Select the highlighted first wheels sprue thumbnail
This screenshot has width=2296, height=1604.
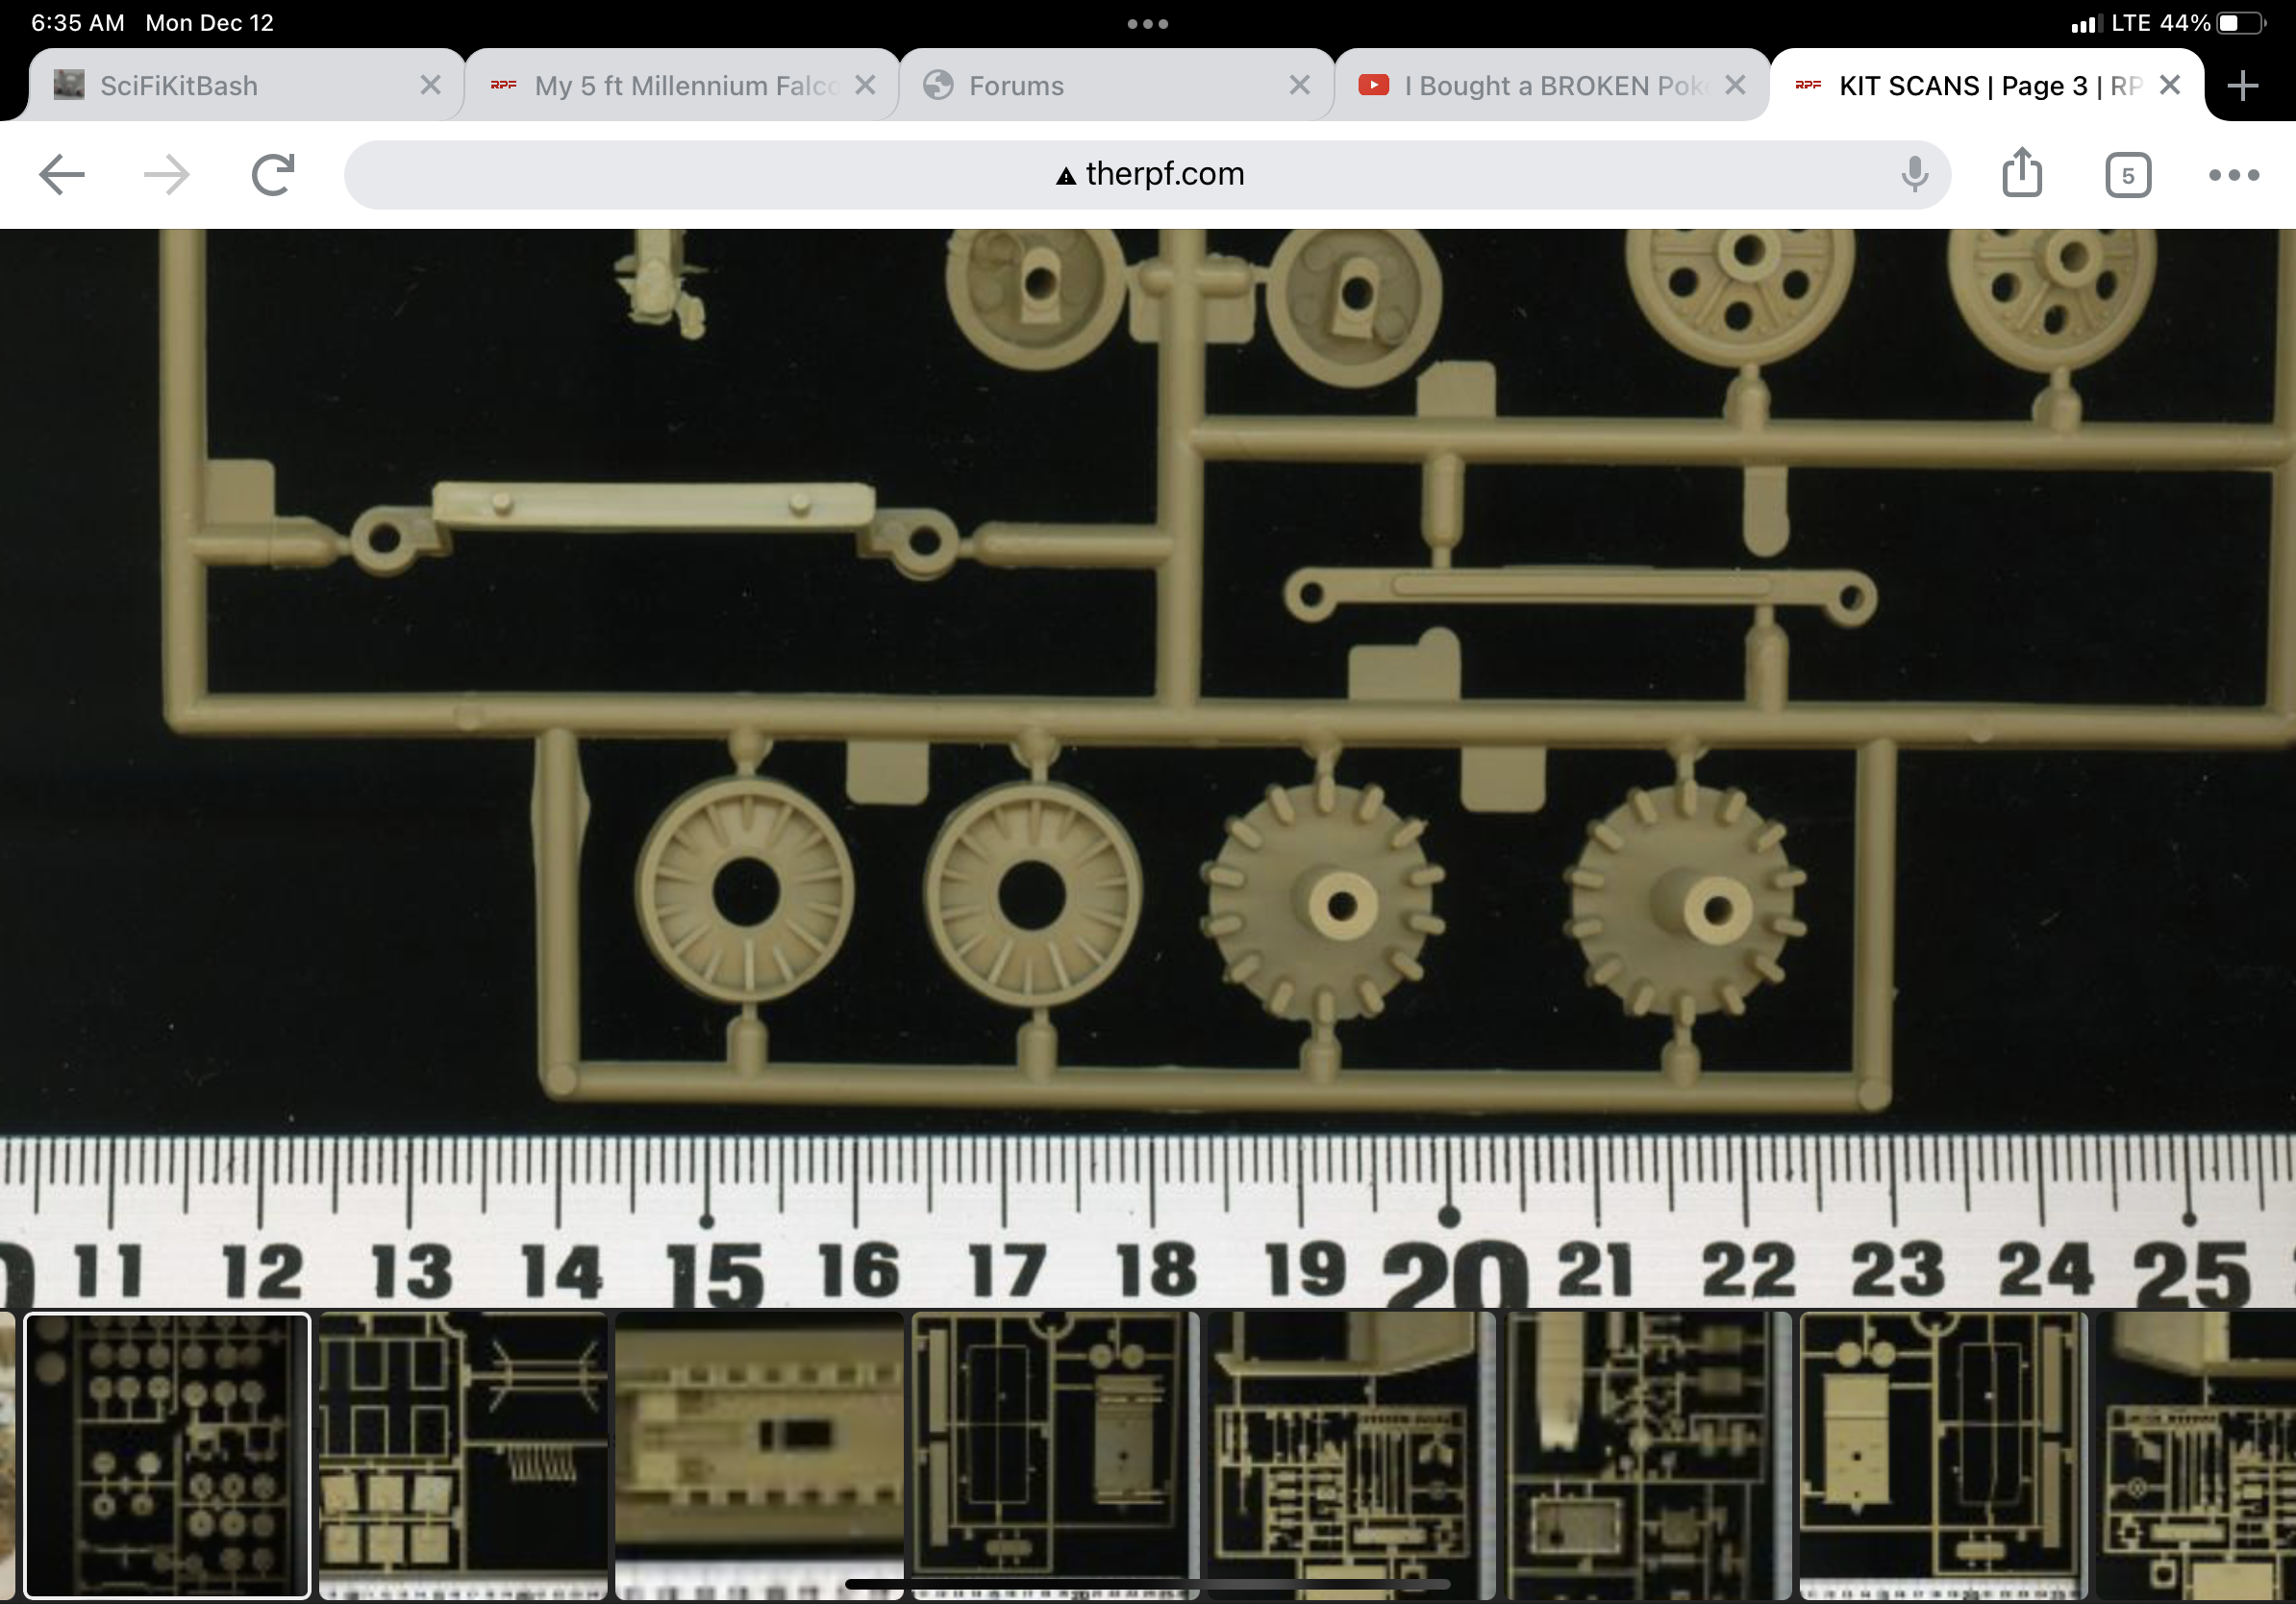[x=167, y=1455]
